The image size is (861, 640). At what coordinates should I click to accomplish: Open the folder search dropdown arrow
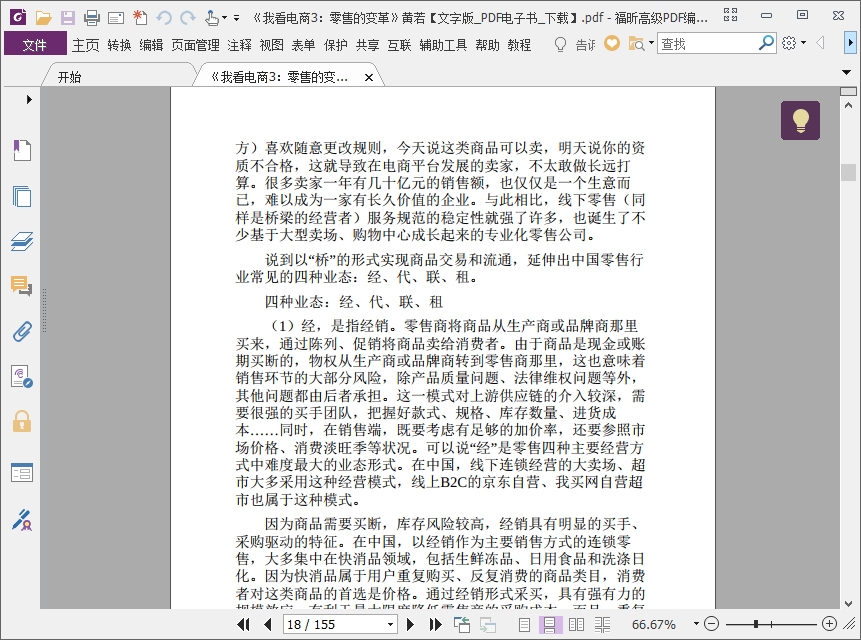[x=651, y=42]
